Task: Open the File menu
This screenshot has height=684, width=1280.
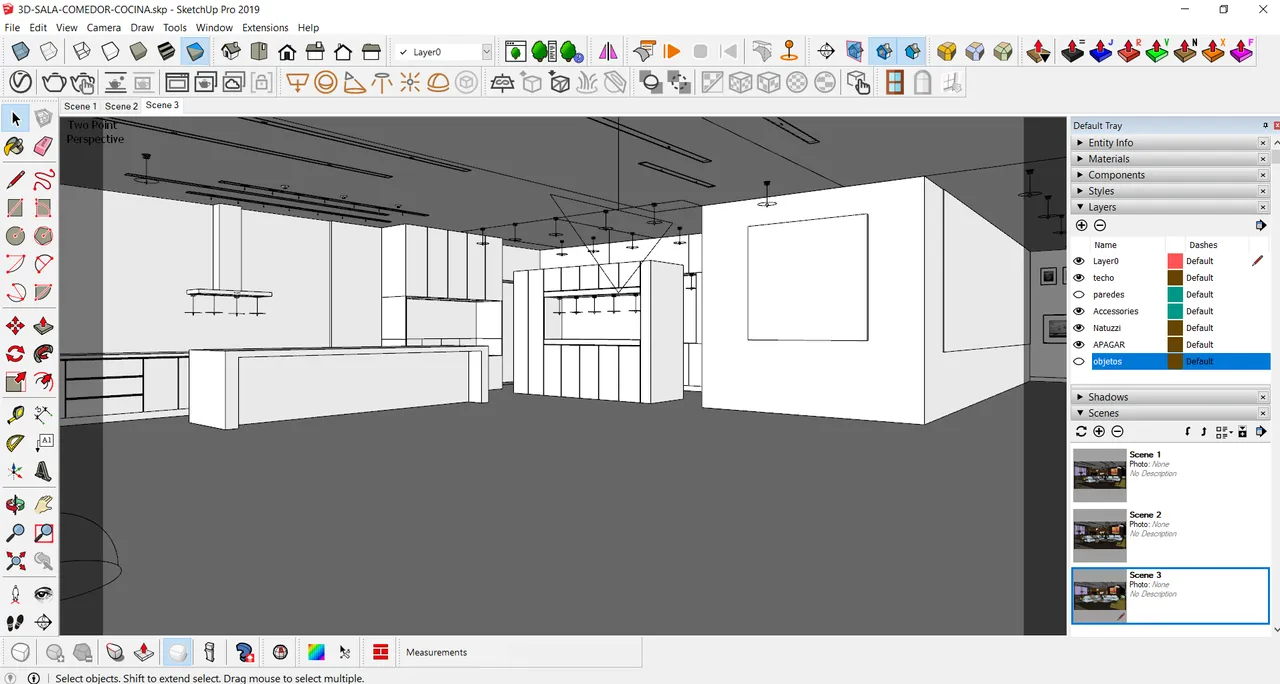Action: (12, 28)
